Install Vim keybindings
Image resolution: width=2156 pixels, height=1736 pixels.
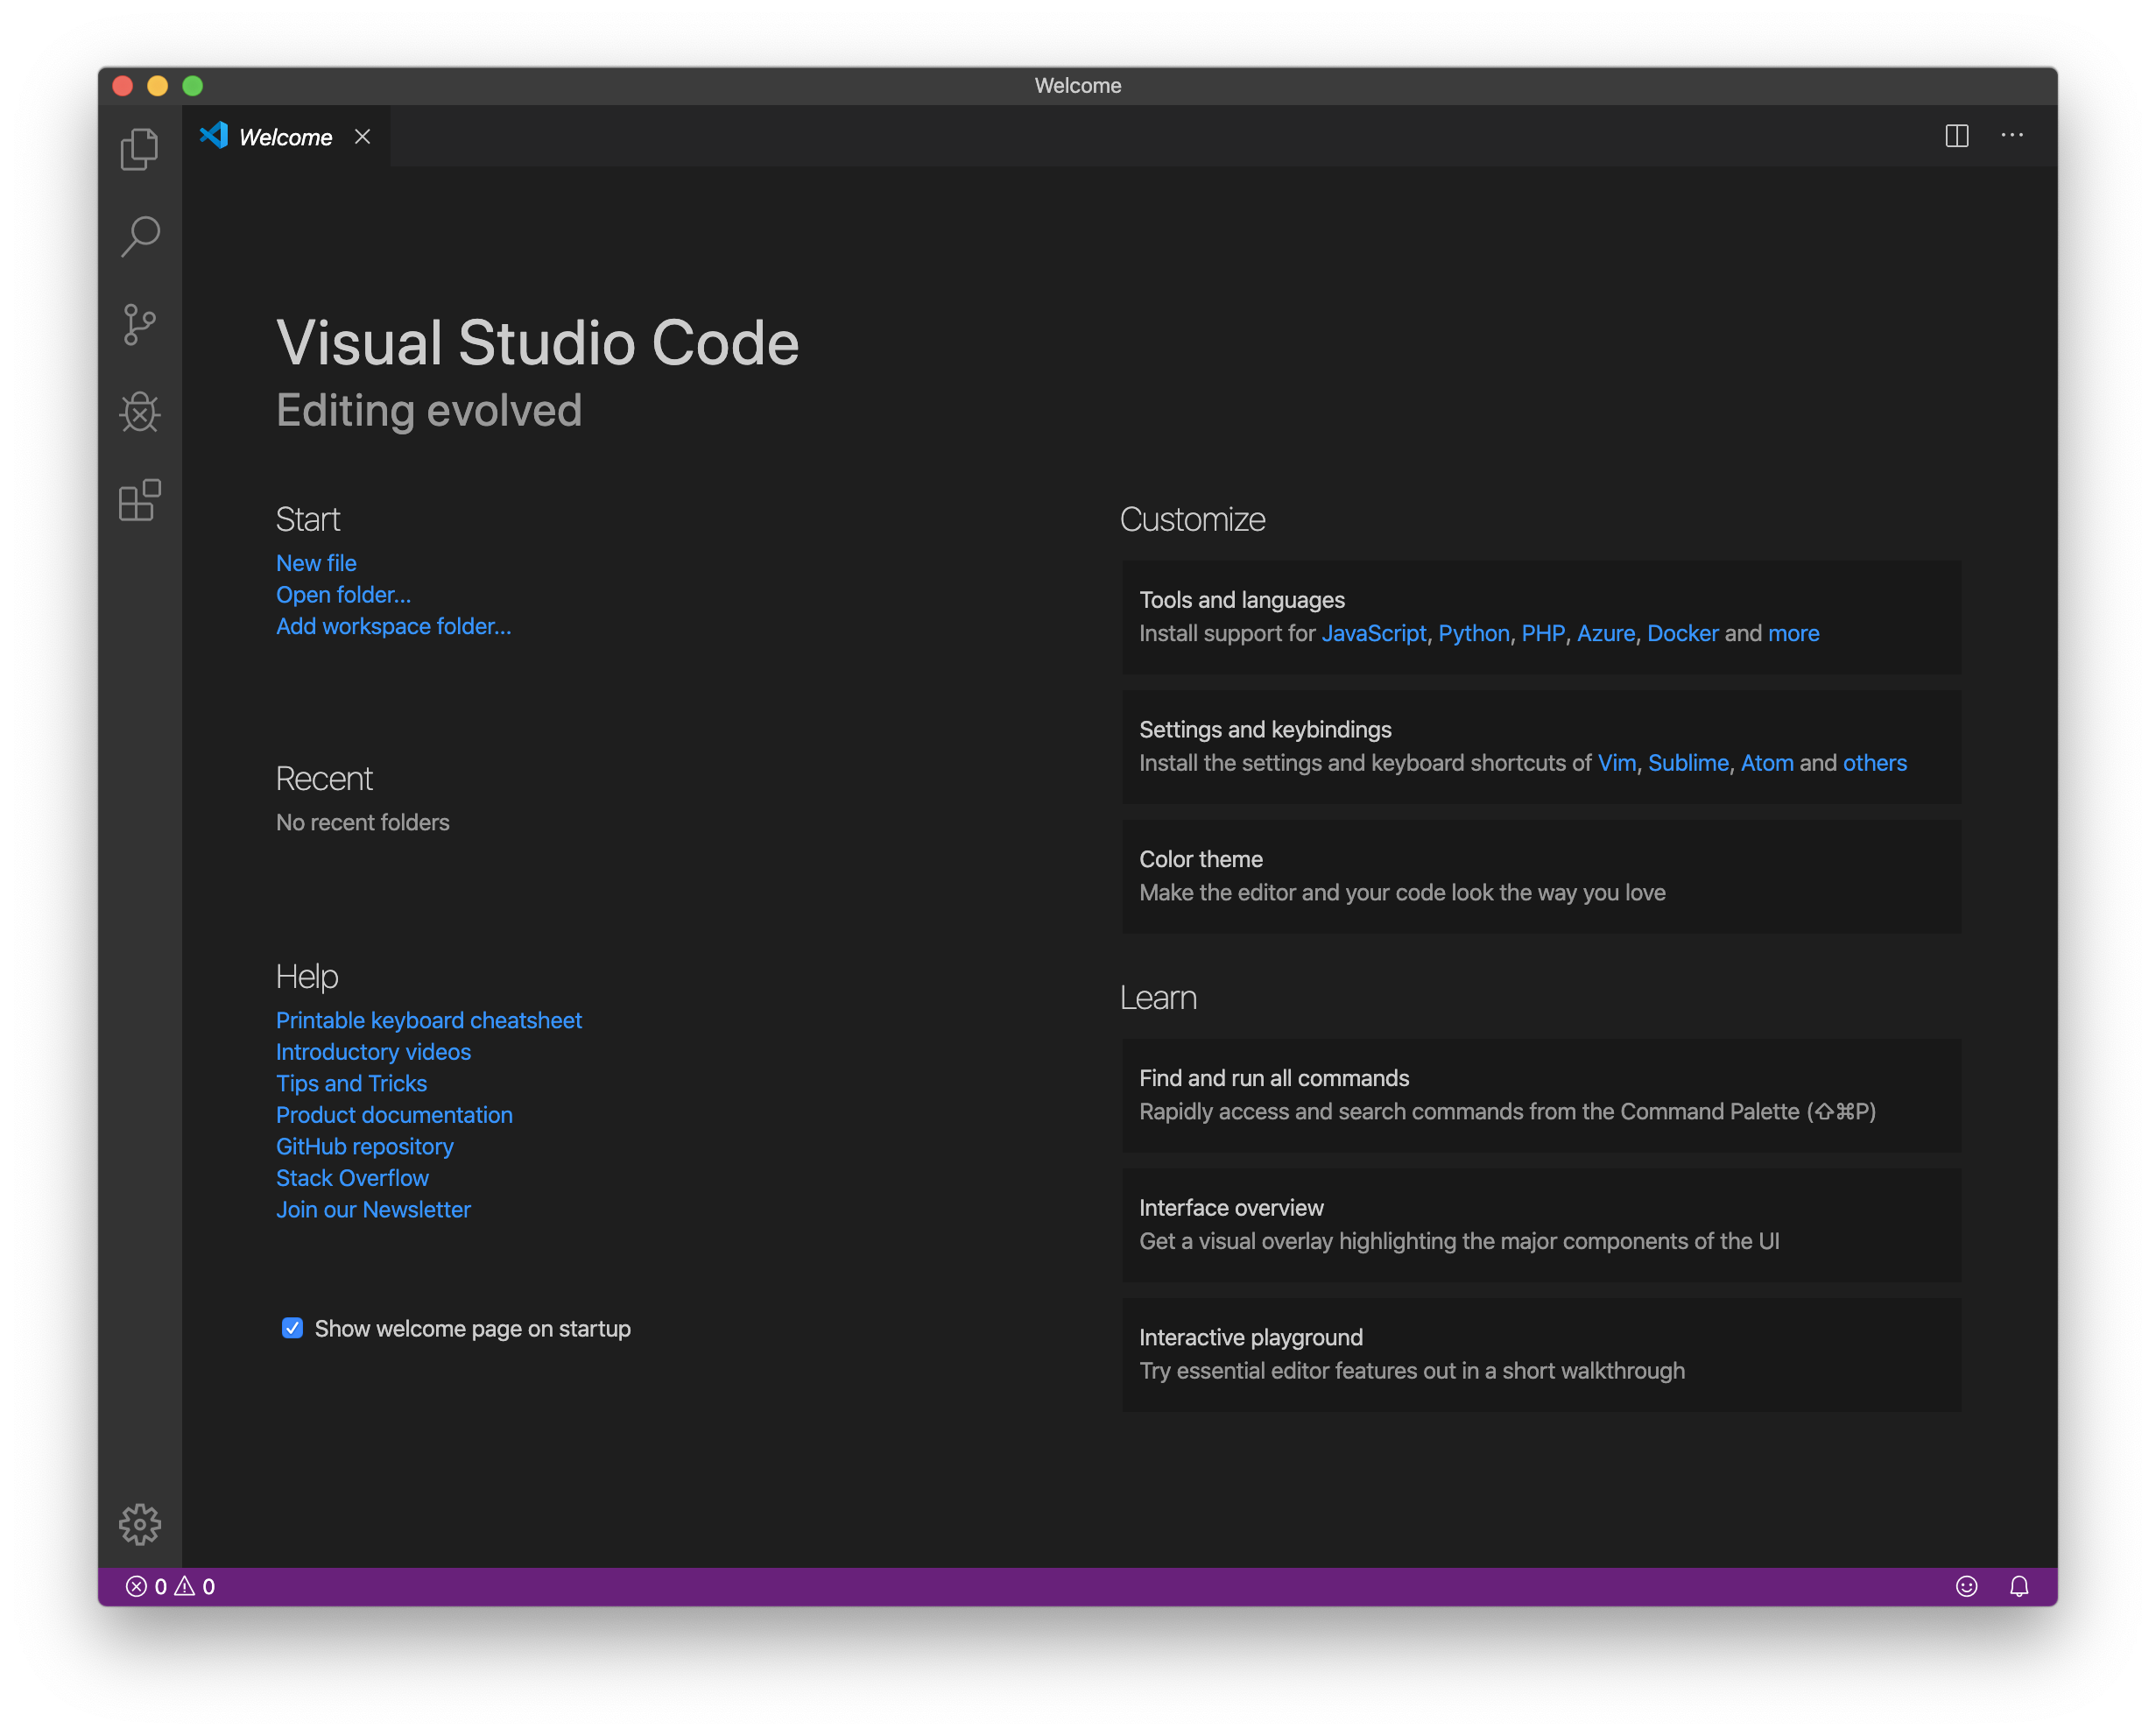(1617, 763)
